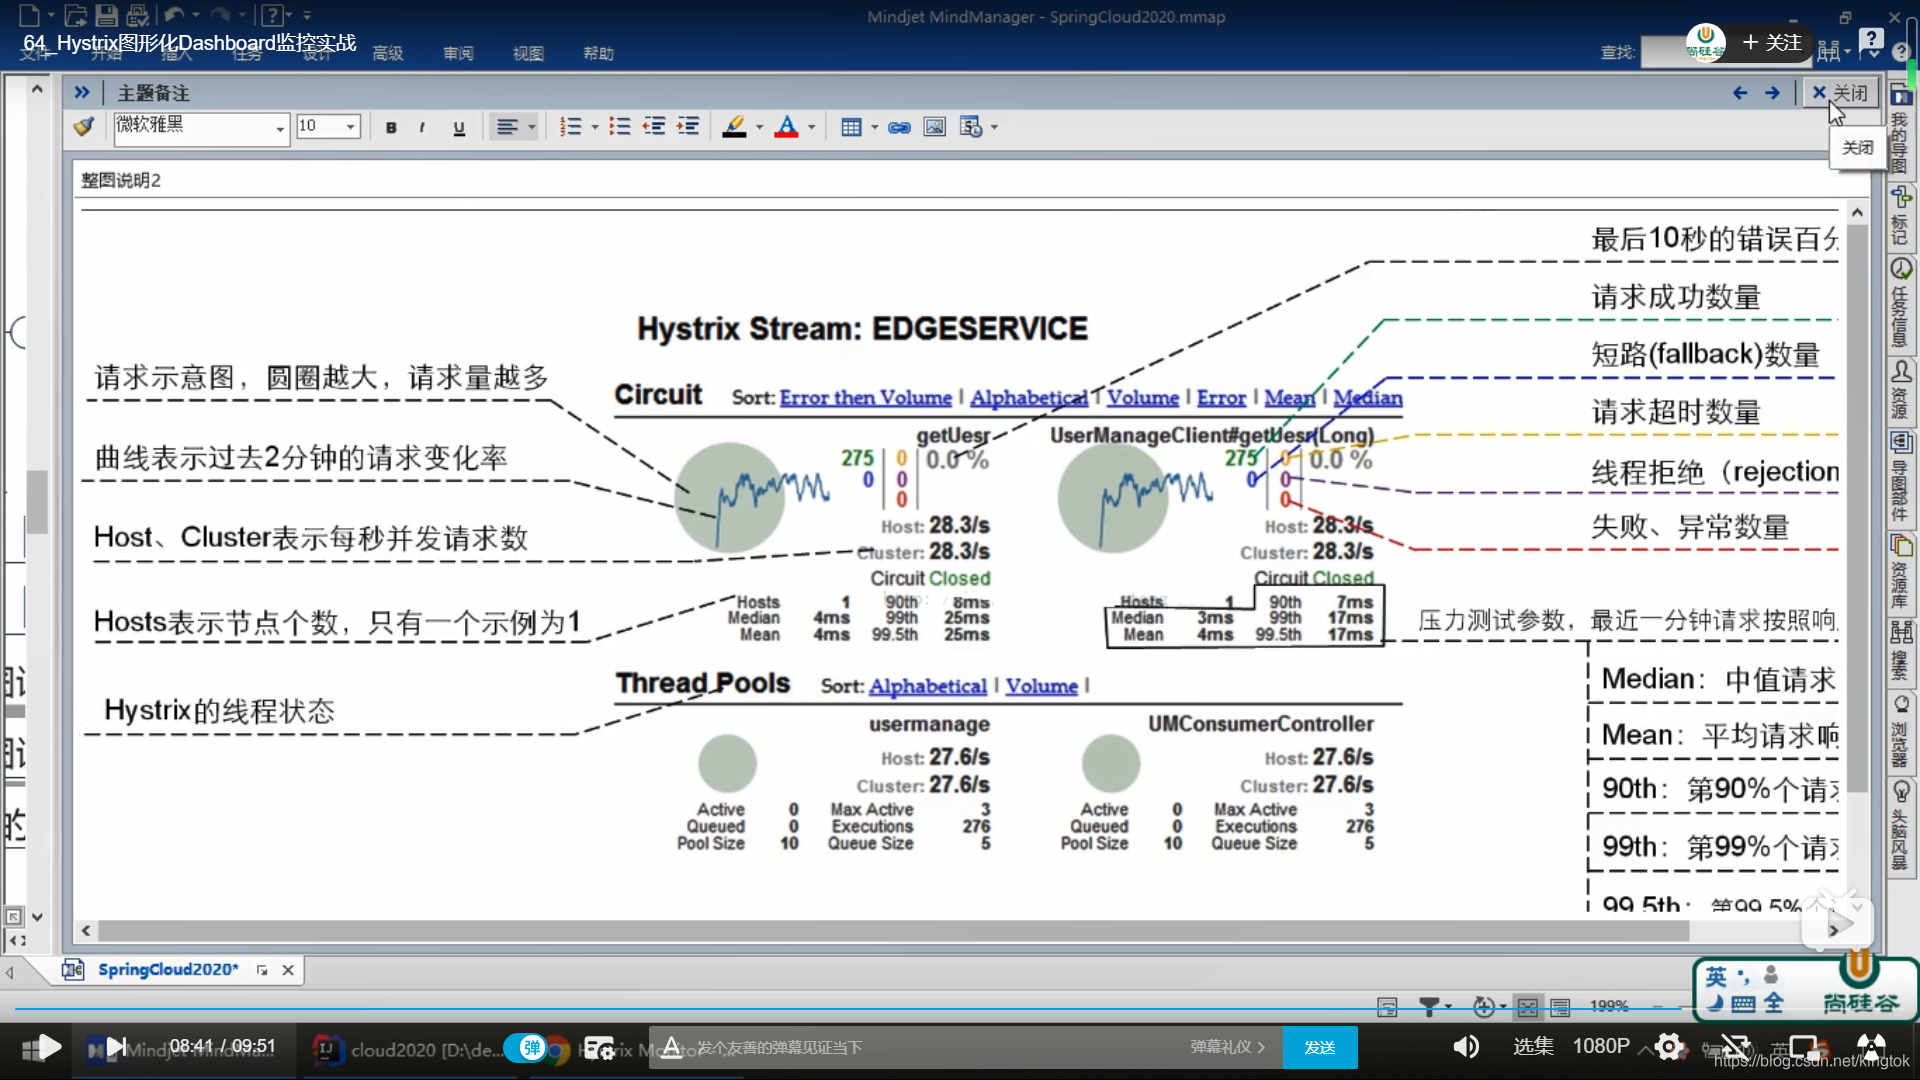The height and width of the screenshot is (1080, 1920).
Task: Click the vertical scrollbar of the note
Action: point(1857,508)
